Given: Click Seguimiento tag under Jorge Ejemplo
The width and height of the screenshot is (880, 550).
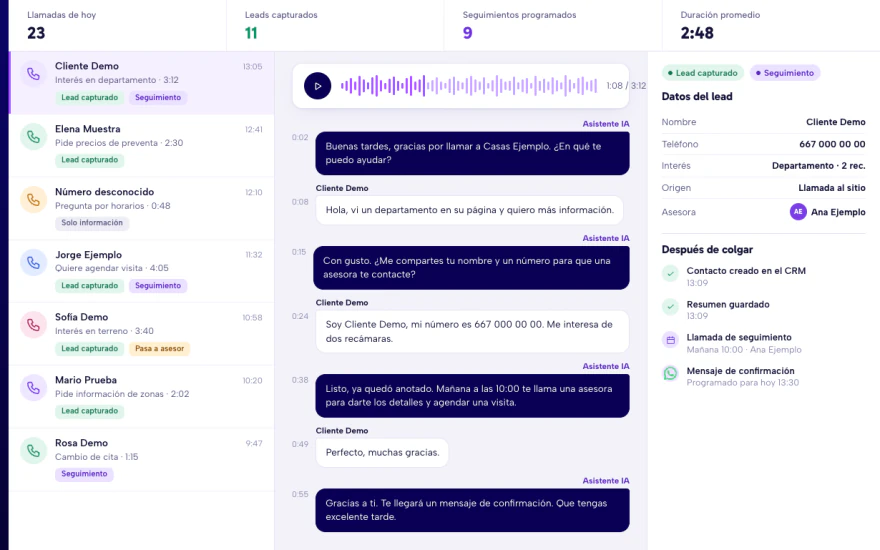Looking at the screenshot, I should (158, 286).
